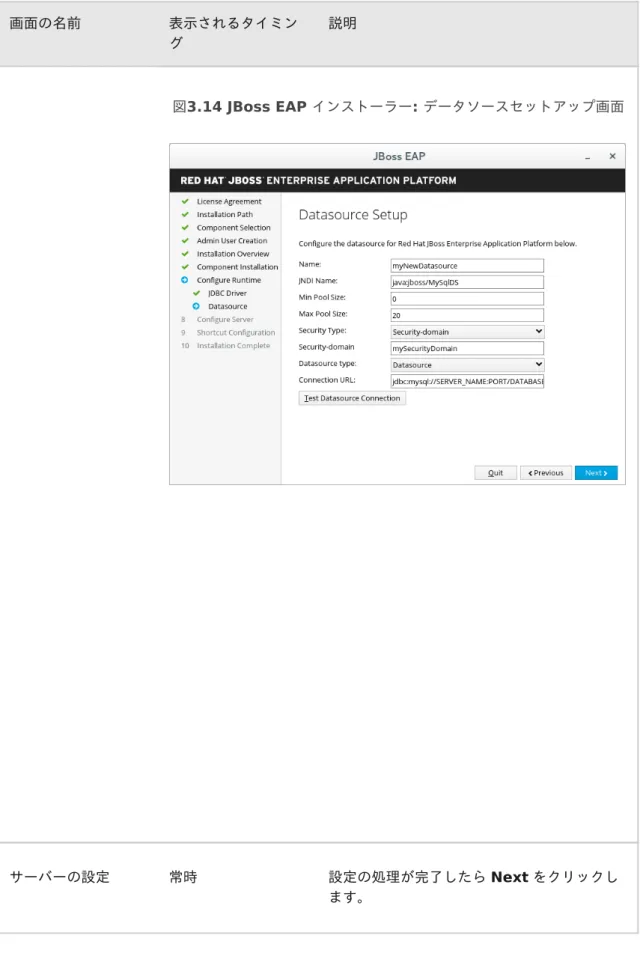The width and height of the screenshot is (640, 971).
Task: Click blue progress icon beside Datasource
Action: click(x=196, y=307)
